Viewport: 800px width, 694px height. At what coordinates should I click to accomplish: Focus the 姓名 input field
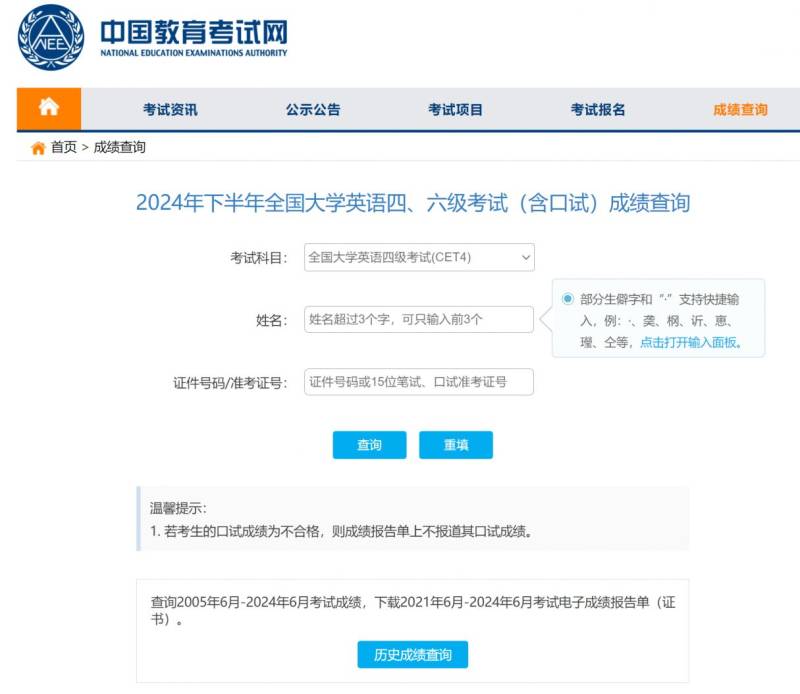click(x=419, y=319)
